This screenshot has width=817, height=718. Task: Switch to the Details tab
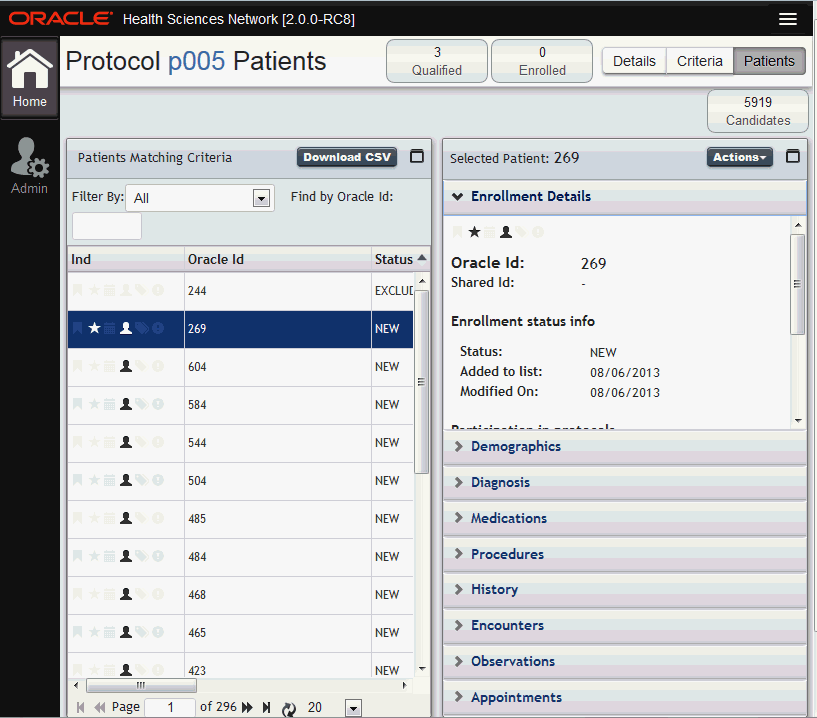(634, 61)
